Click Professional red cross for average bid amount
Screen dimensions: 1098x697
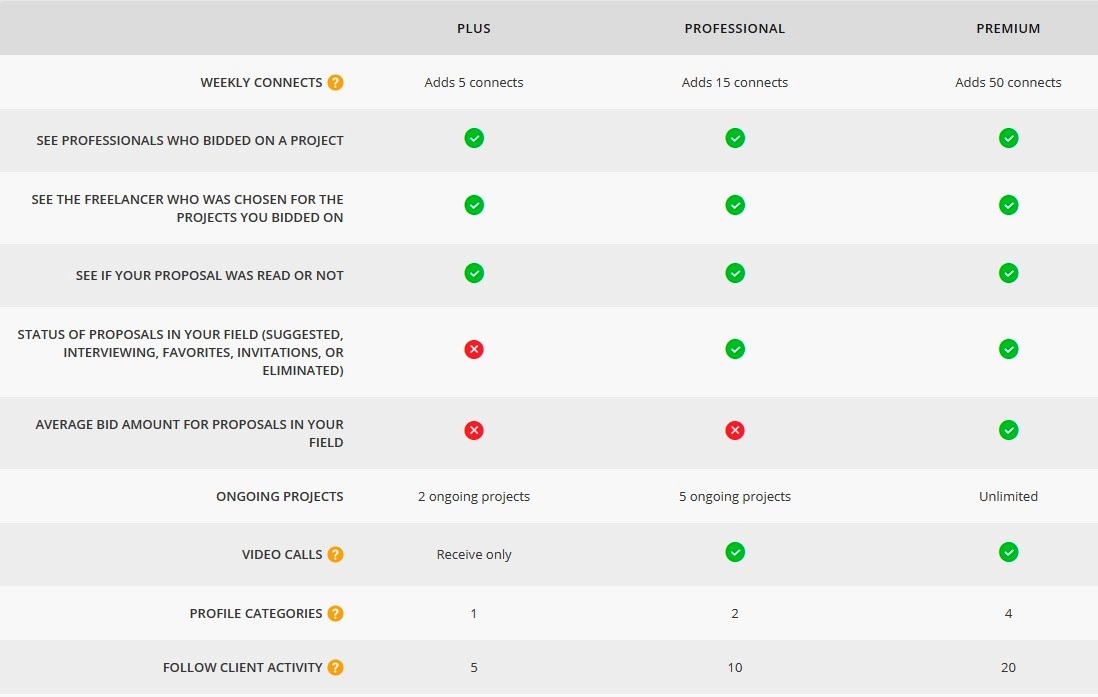(735, 430)
